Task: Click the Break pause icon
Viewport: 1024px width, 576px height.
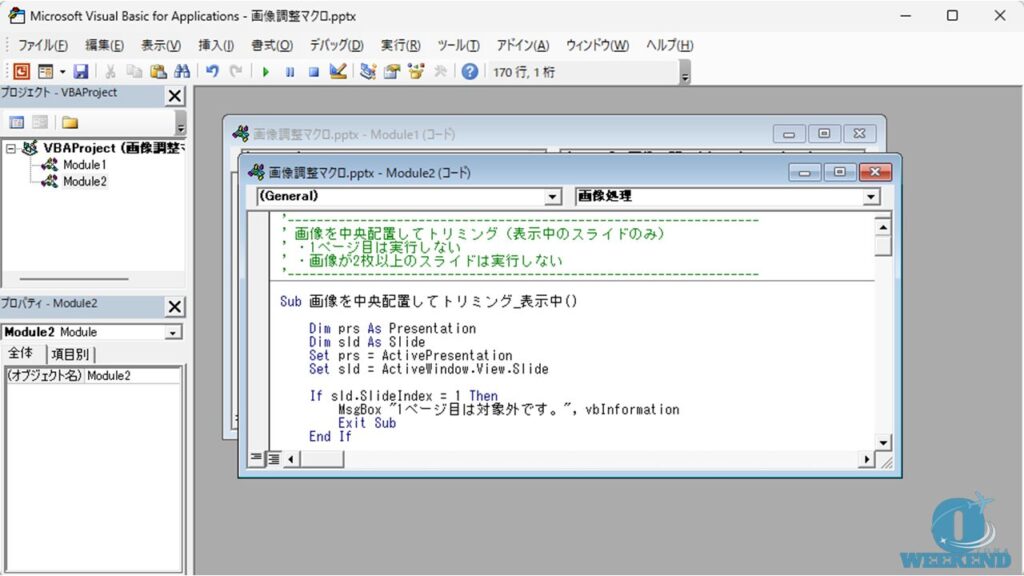Action: pos(290,72)
